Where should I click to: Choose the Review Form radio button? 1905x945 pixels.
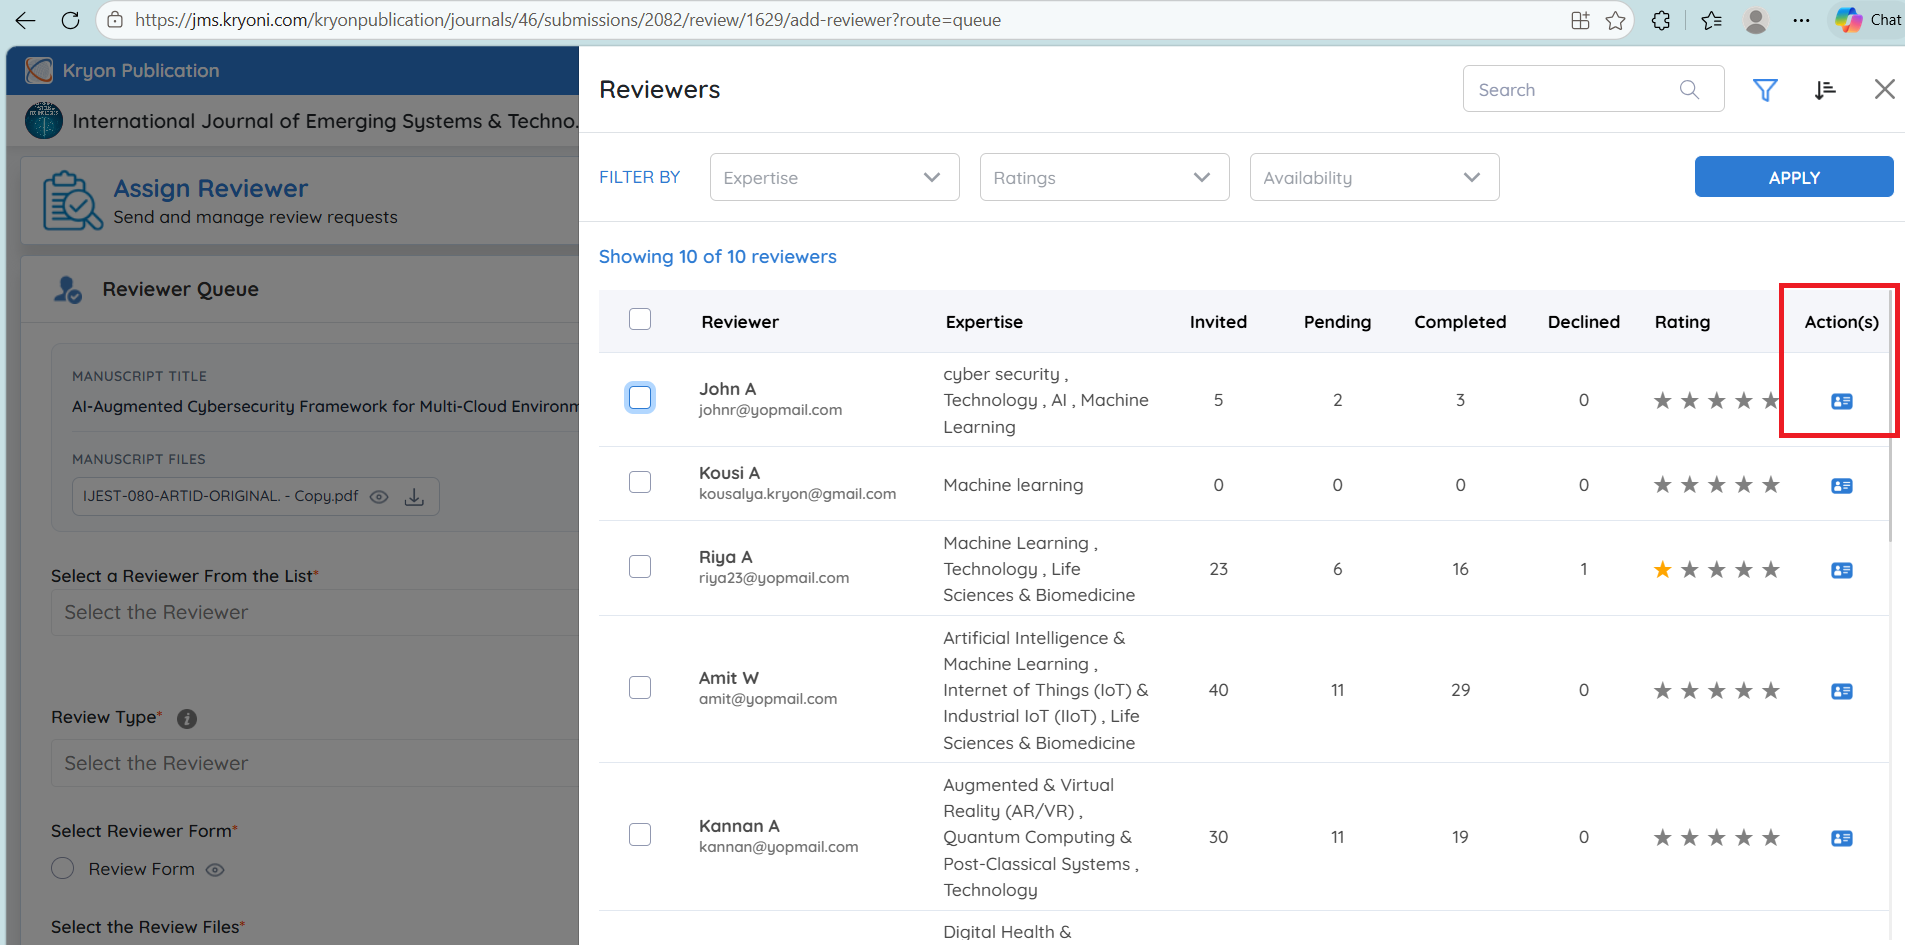coord(63,868)
